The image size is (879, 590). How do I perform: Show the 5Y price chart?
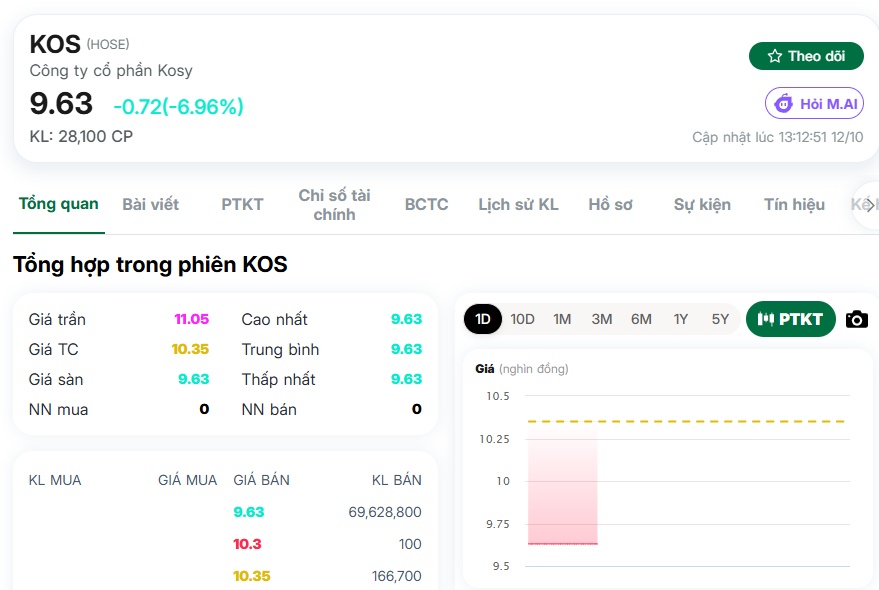(720, 319)
